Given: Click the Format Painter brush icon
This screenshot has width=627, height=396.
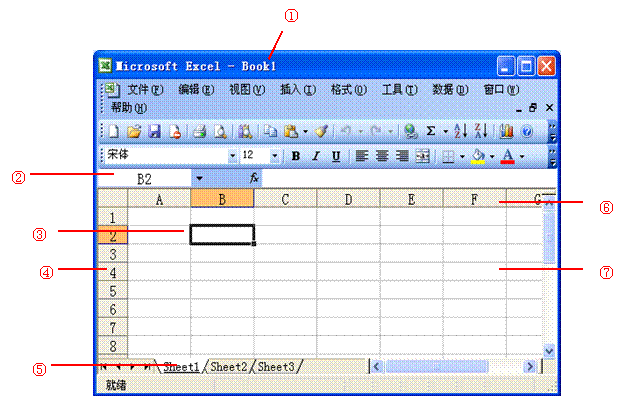Looking at the screenshot, I should click(x=321, y=131).
